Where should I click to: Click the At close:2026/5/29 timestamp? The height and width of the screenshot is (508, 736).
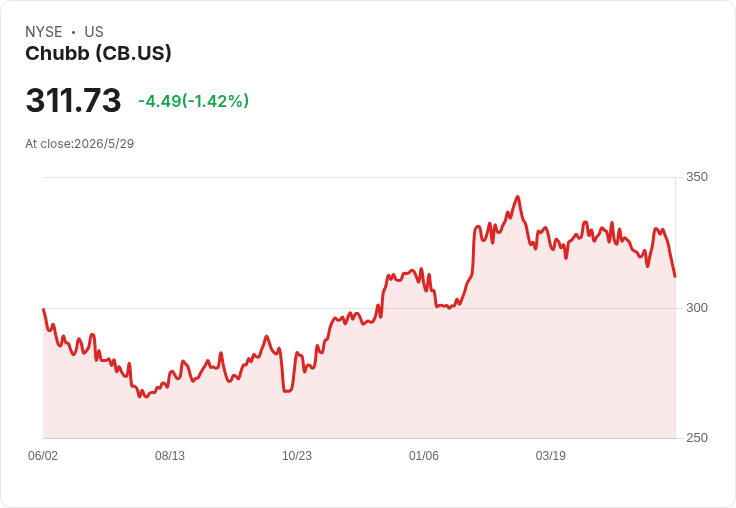(x=80, y=144)
